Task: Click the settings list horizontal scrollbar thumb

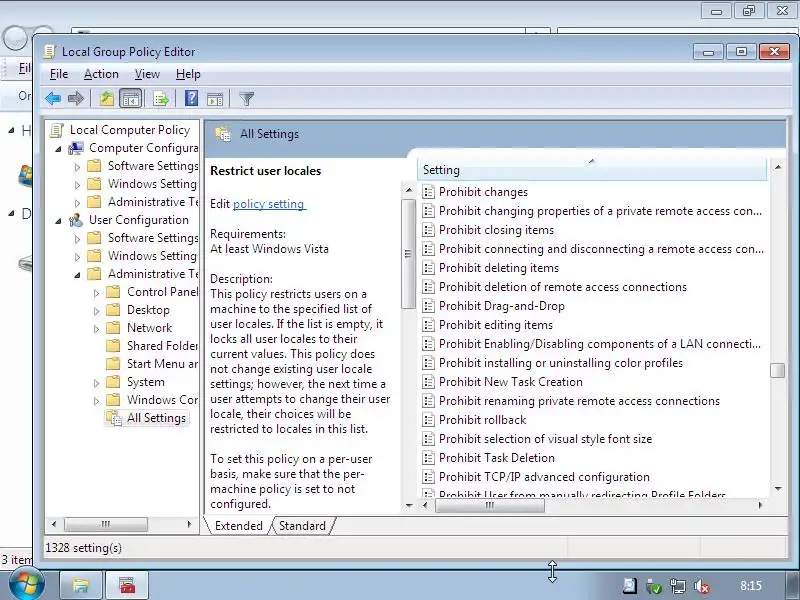Action: (x=489, y=505)
